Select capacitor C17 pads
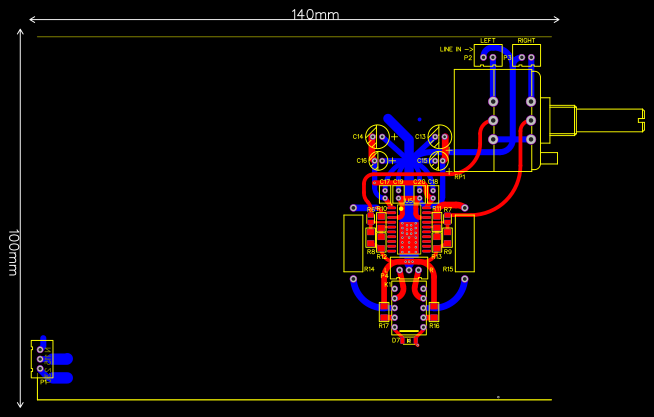Image resolution: width=654 pixels, height=417 pixels. [x=385, y=194]
